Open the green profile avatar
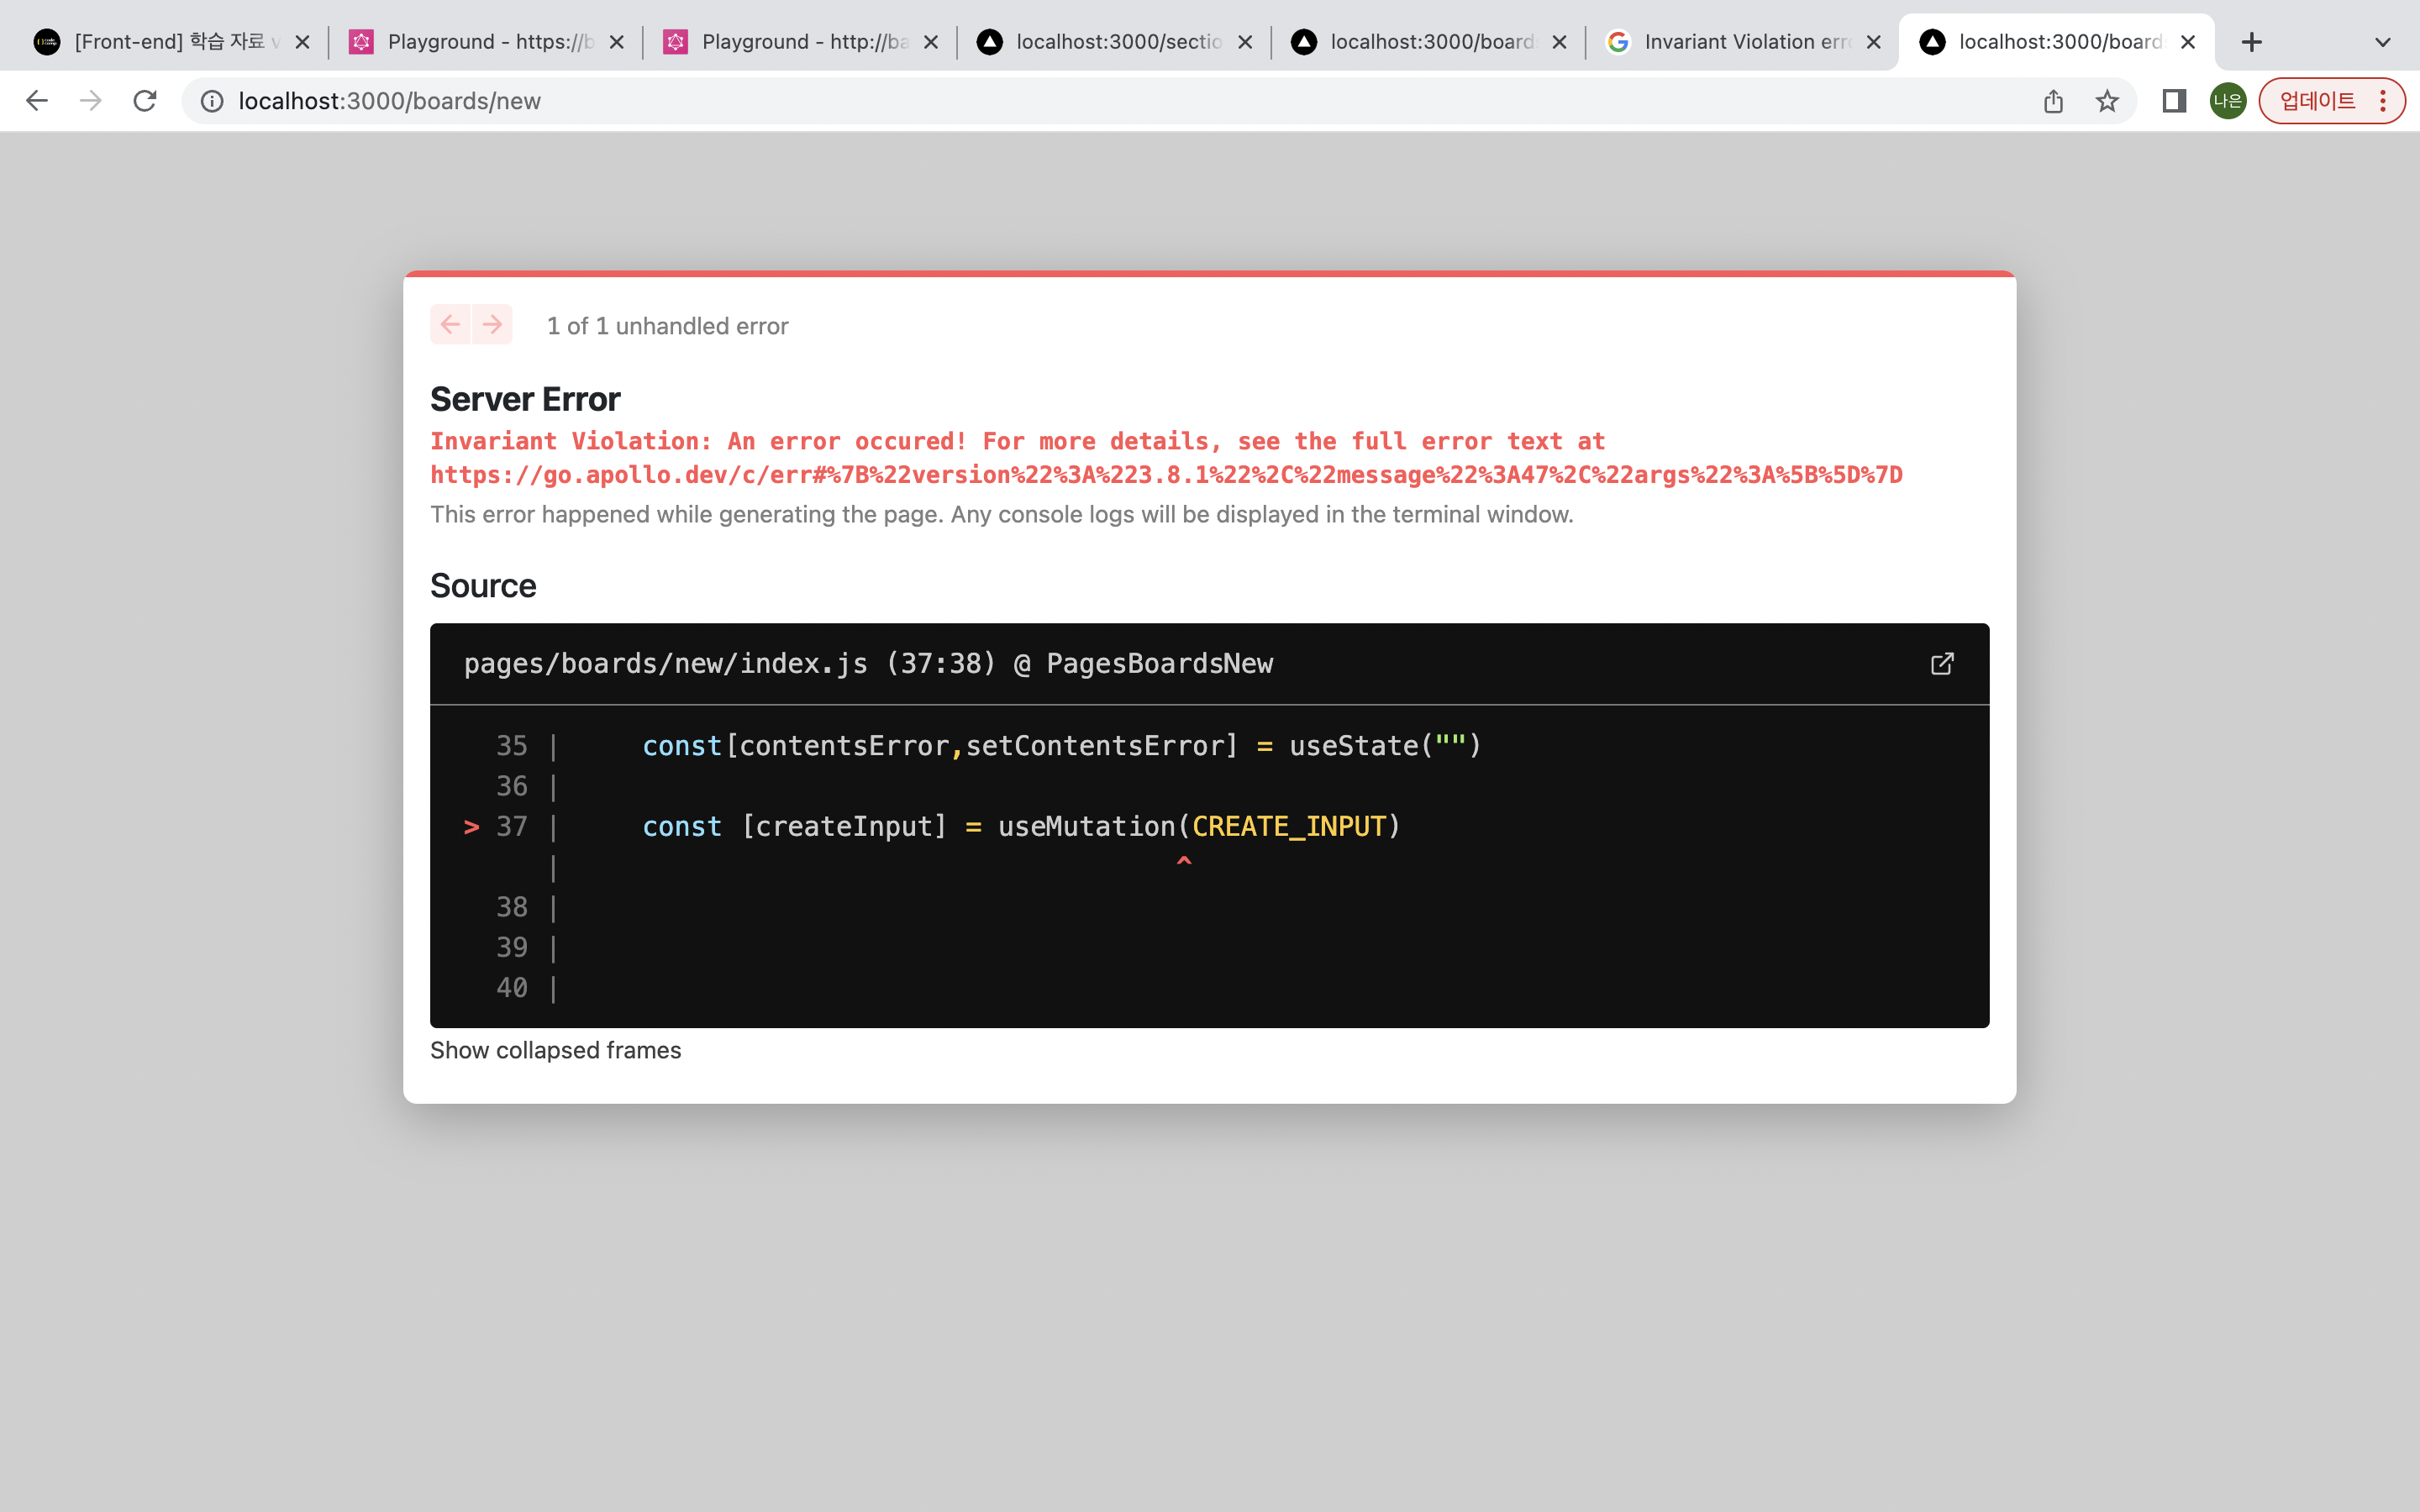Screen dimensions: 2420x1512 pyautogui.click(x=2228, y=101)
